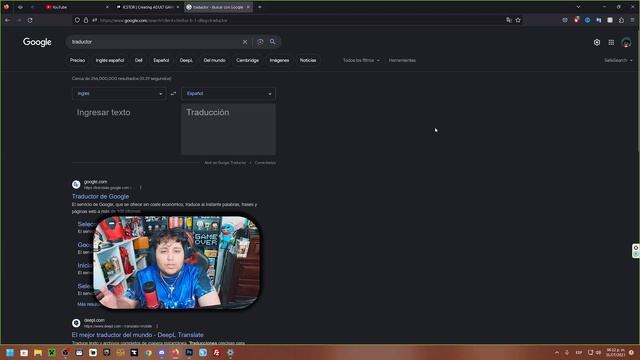The image size is (640, 360).
Task: Open the Xbox app in taskbar
Action: 52,353
